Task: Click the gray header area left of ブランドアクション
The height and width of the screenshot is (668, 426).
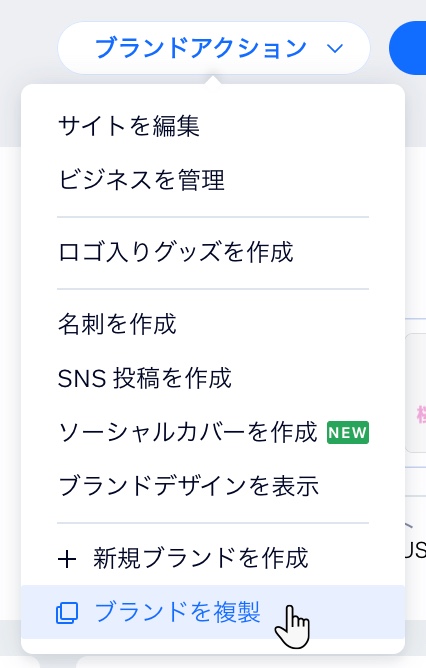Action: coord(28,43)
